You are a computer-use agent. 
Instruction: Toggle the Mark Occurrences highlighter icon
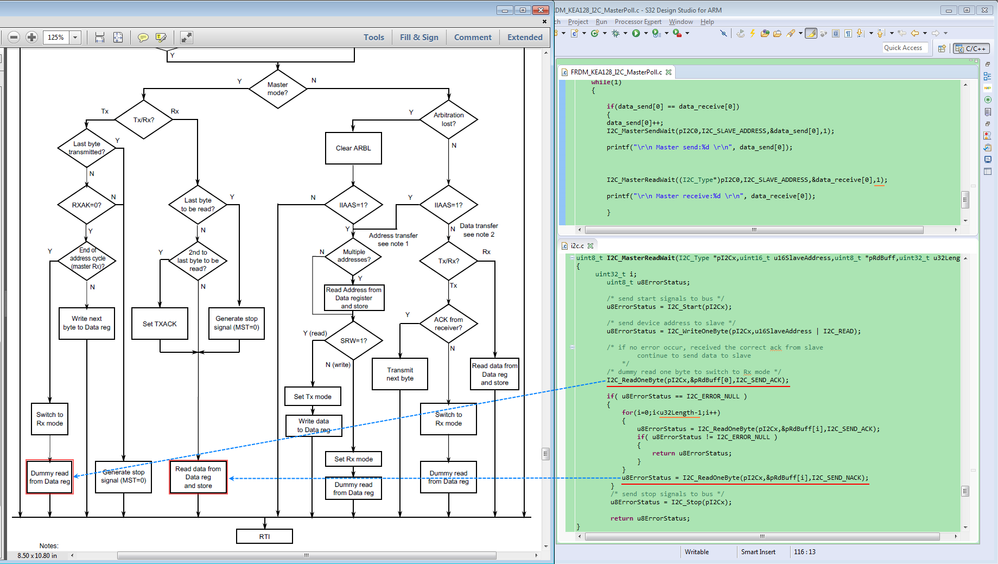point(811,33)
